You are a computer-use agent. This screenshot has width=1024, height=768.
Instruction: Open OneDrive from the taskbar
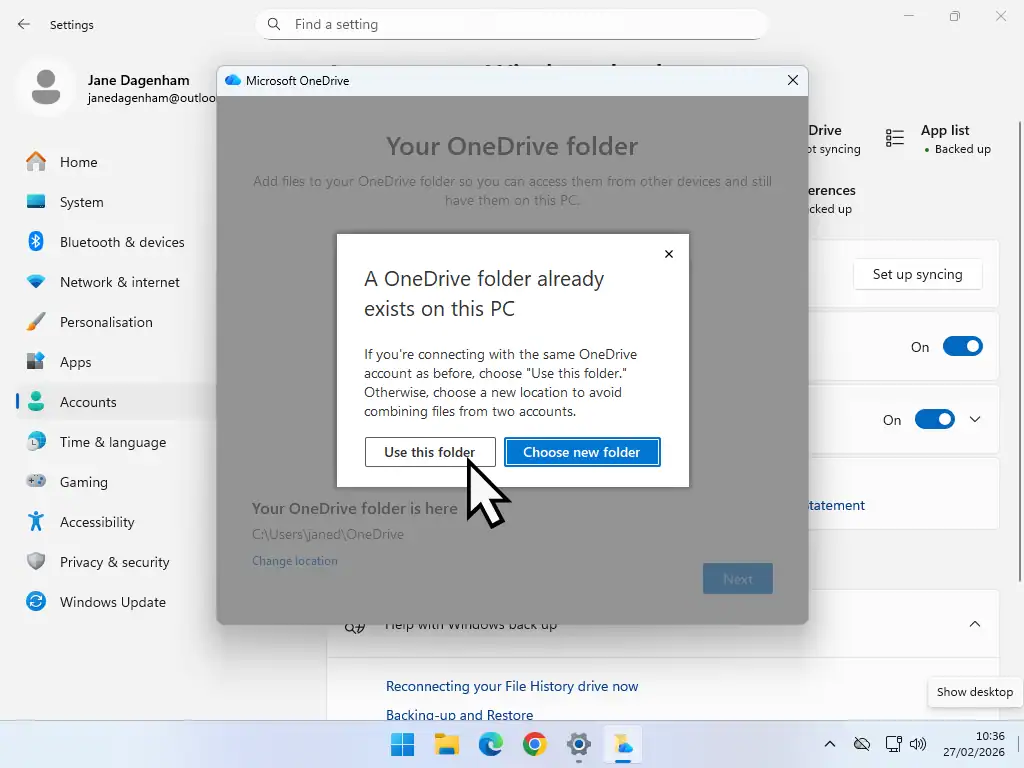pyautogui.click(x=622, y=745)
